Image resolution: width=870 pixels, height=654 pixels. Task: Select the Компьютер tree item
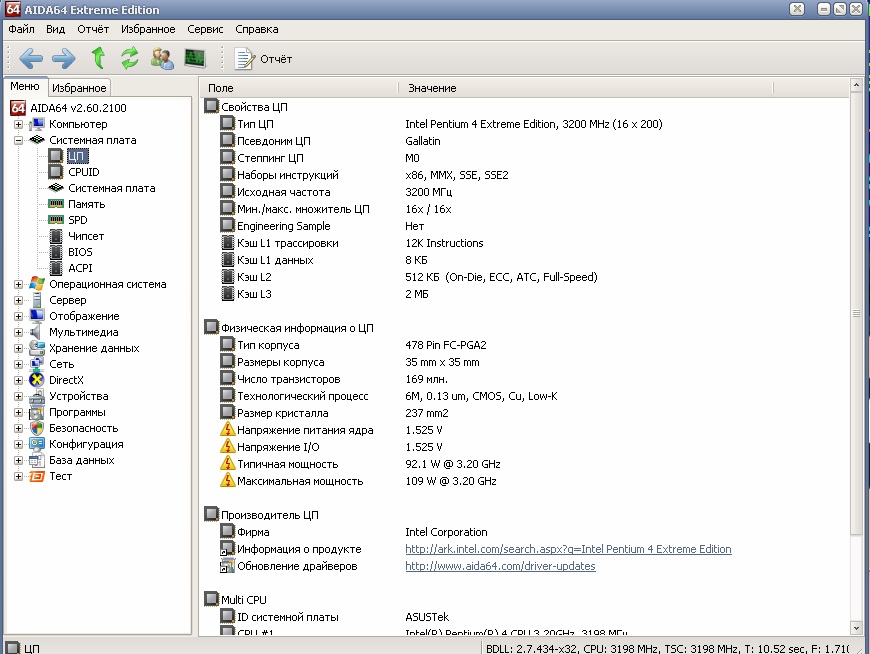click(x=78, y=124)
